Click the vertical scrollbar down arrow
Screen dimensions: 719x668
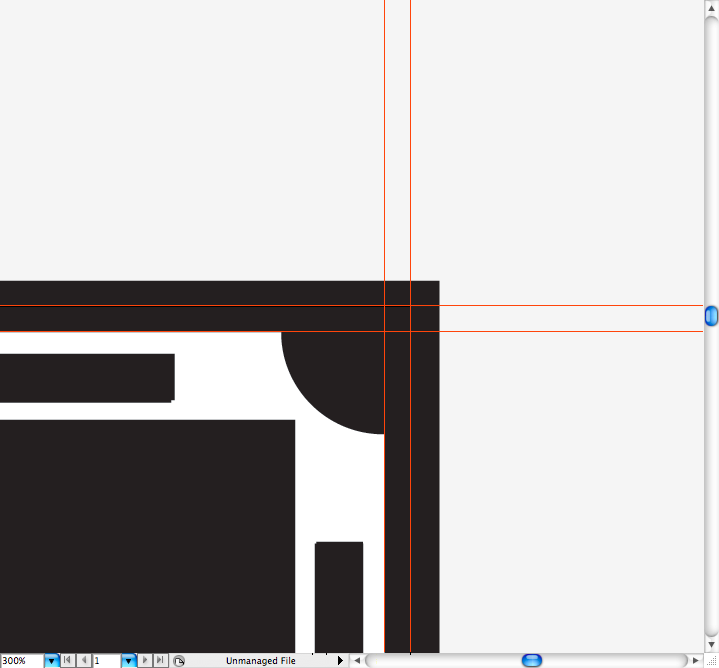coord(711,645)
